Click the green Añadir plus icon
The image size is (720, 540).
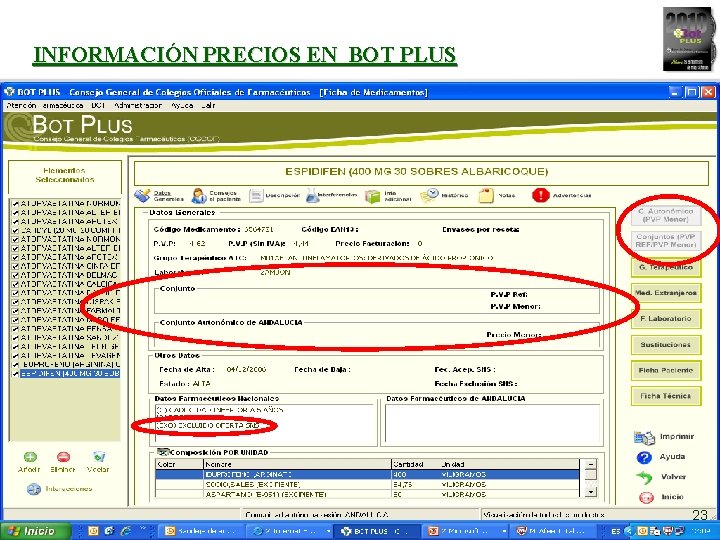30,457
